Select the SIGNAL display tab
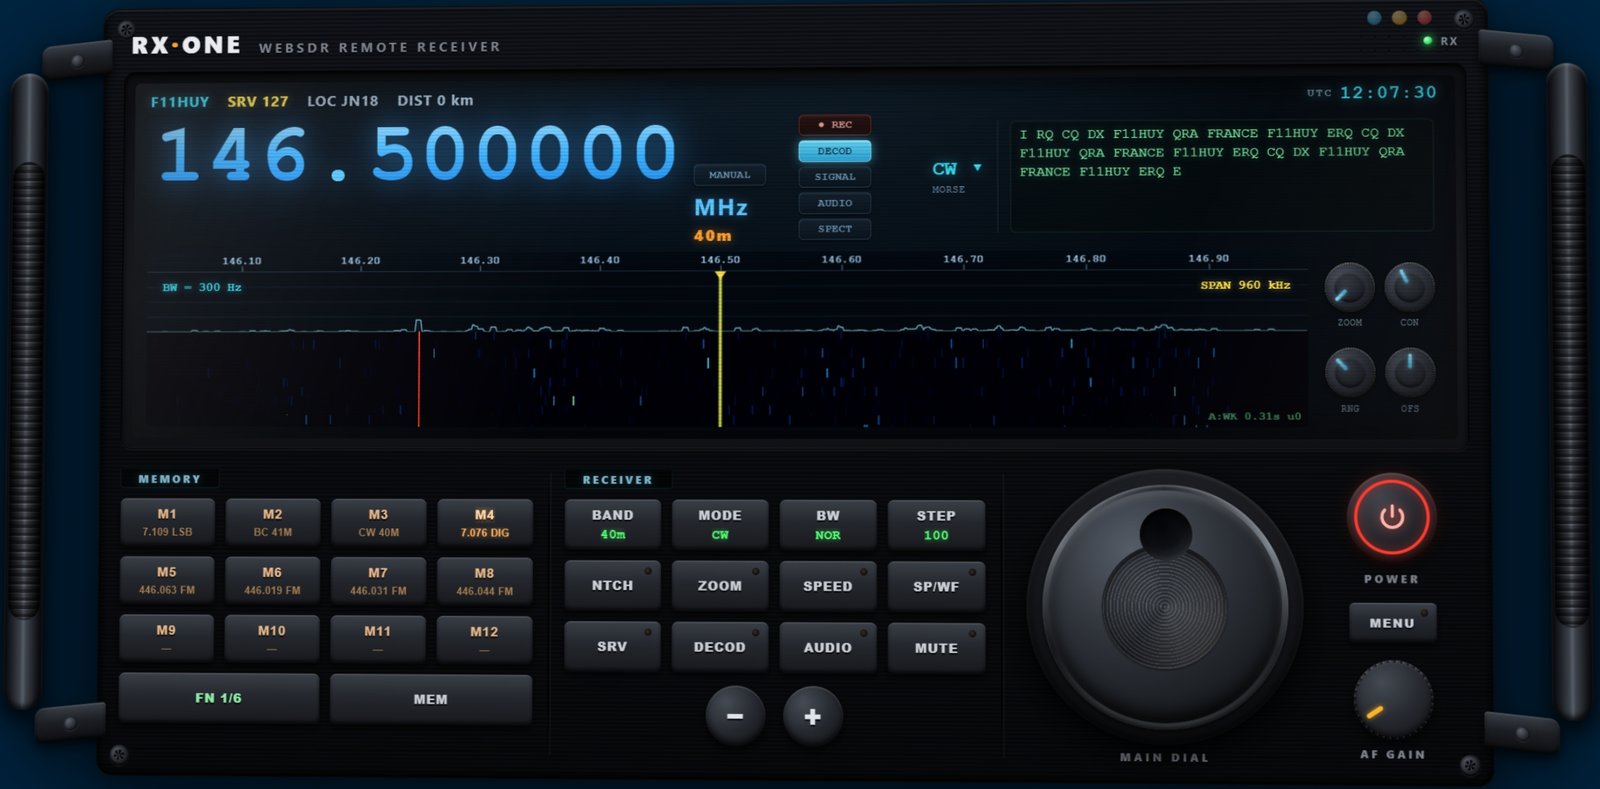Viewport: 1600px width, 789px height. (x=835, y=177)
